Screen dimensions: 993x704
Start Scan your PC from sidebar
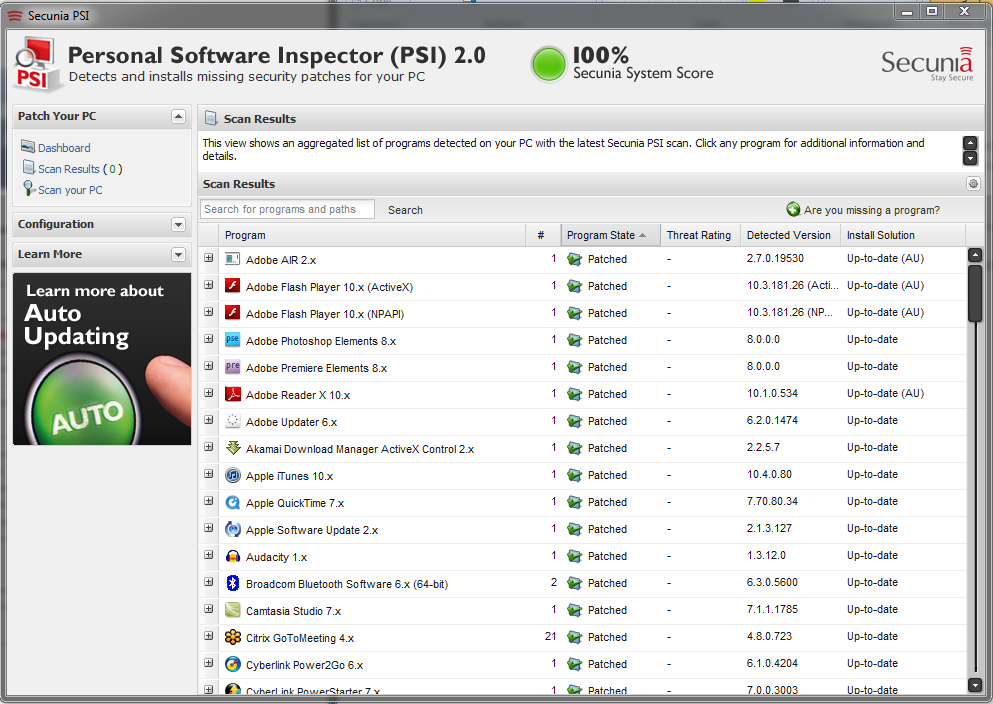pyautogui.click(x=70, y=190)
